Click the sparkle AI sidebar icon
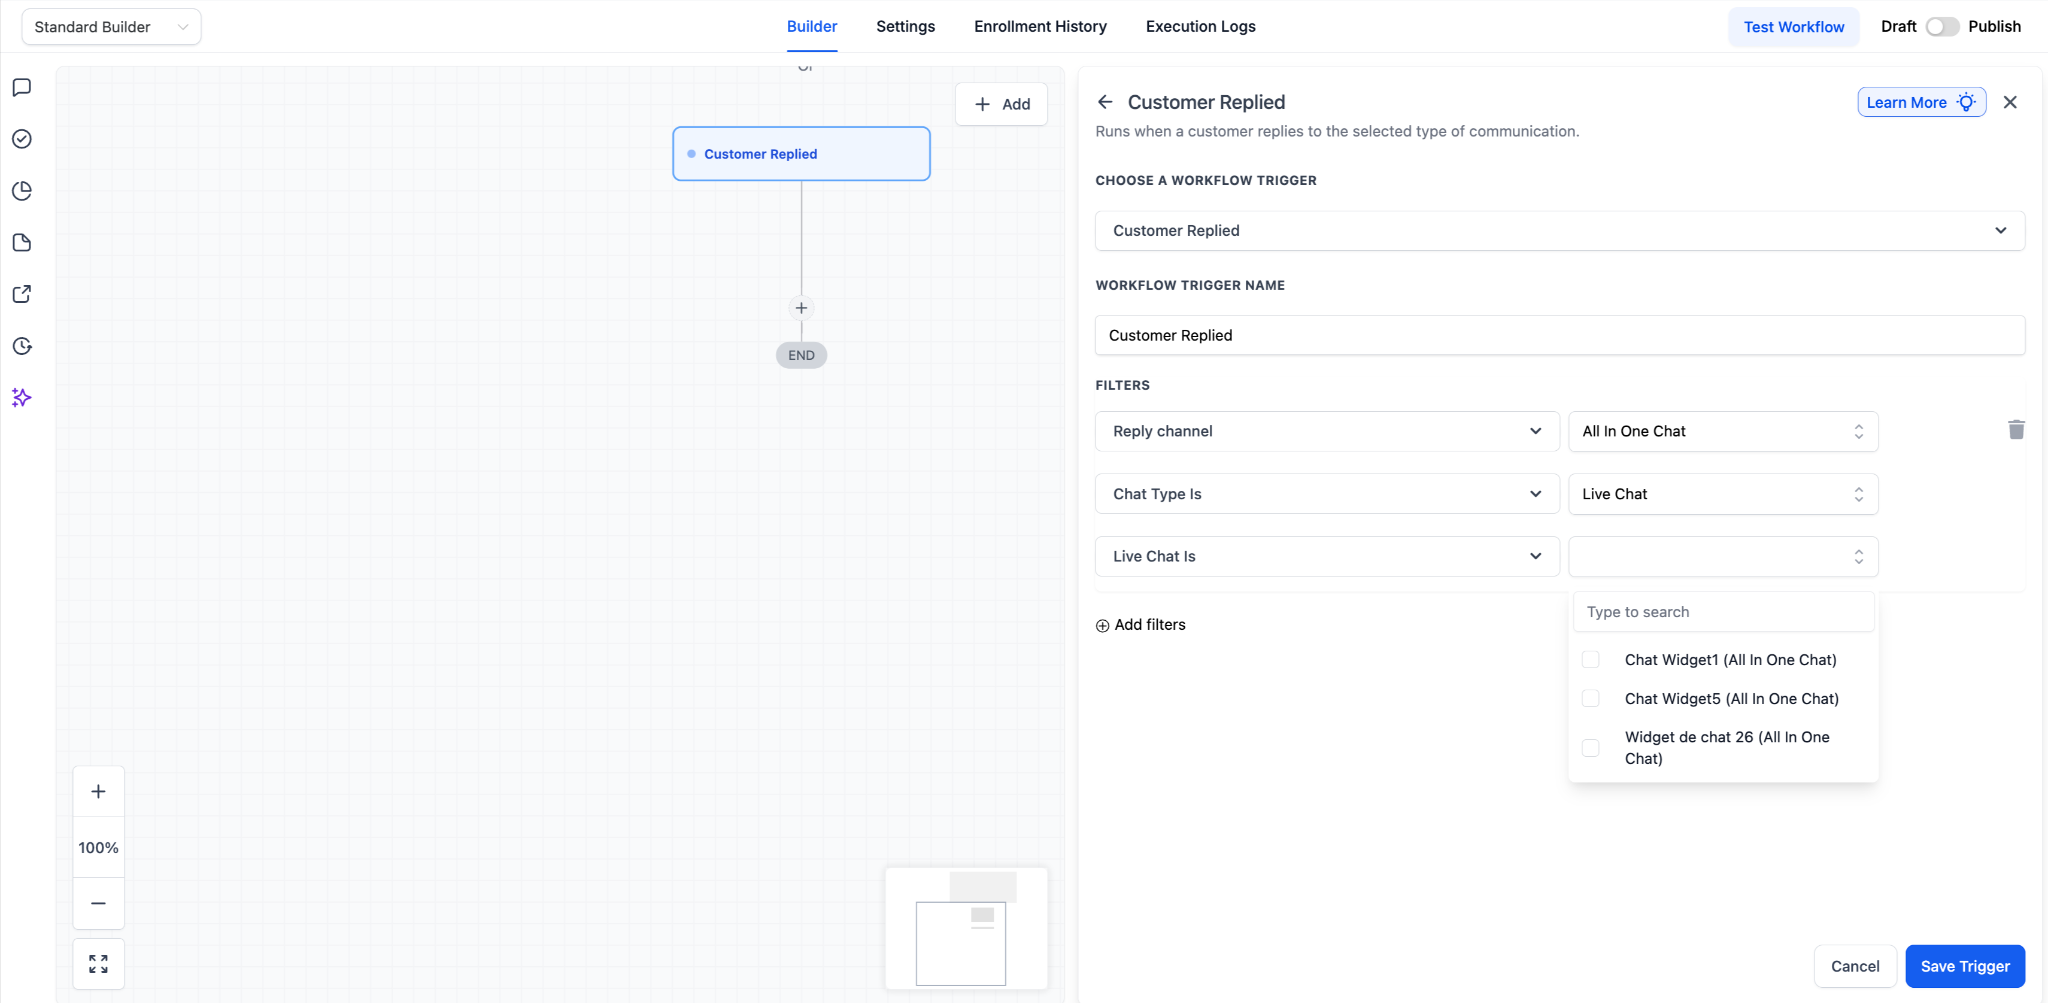 point(22,398)
